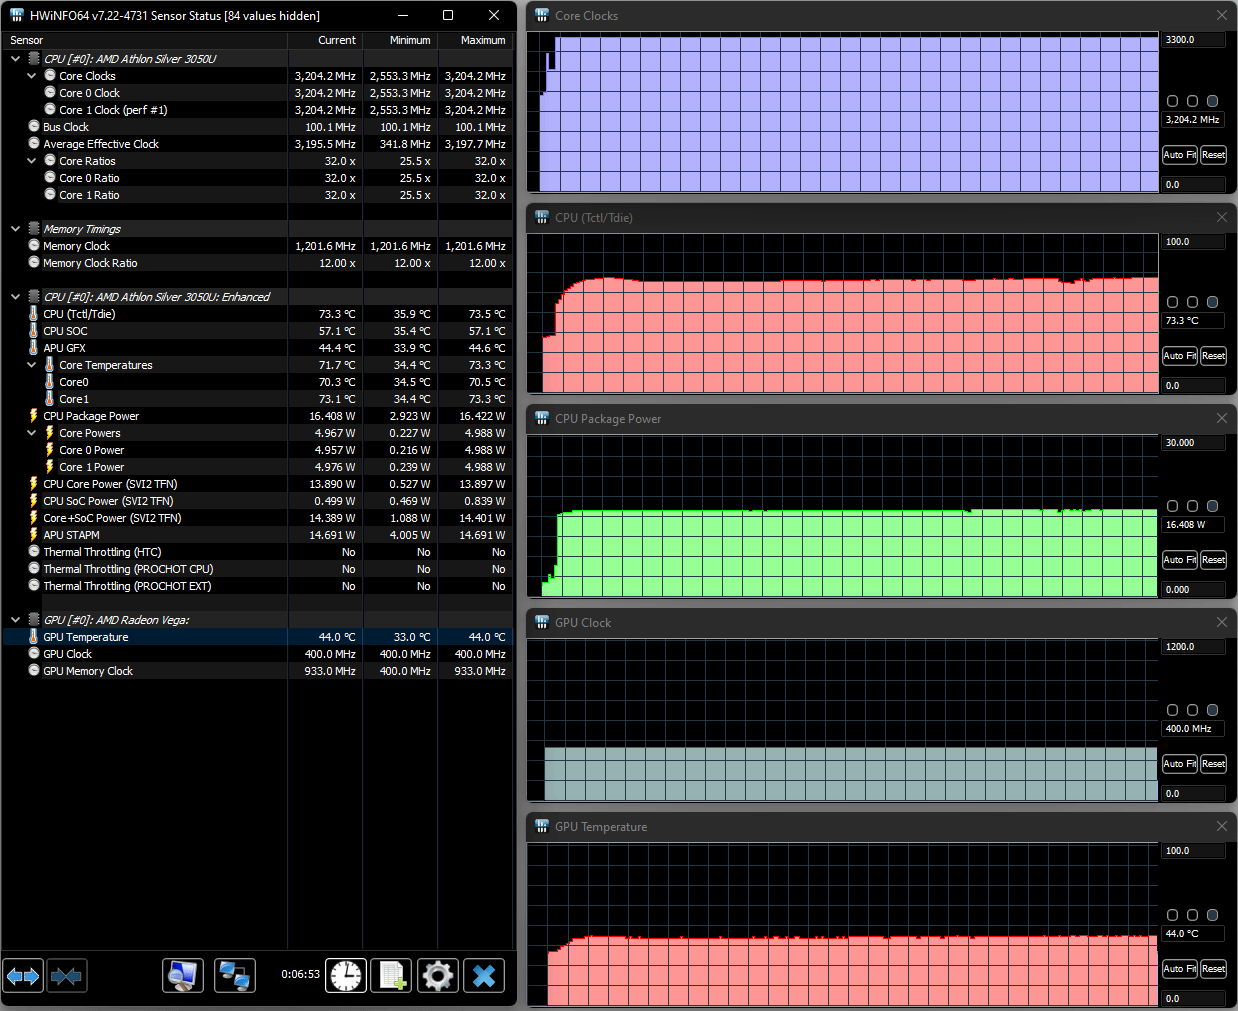This screenshot has width=1238, height=1011.
Task: Click thermometer icon beside GPU Temperature
Action: [x=34, y=637]
